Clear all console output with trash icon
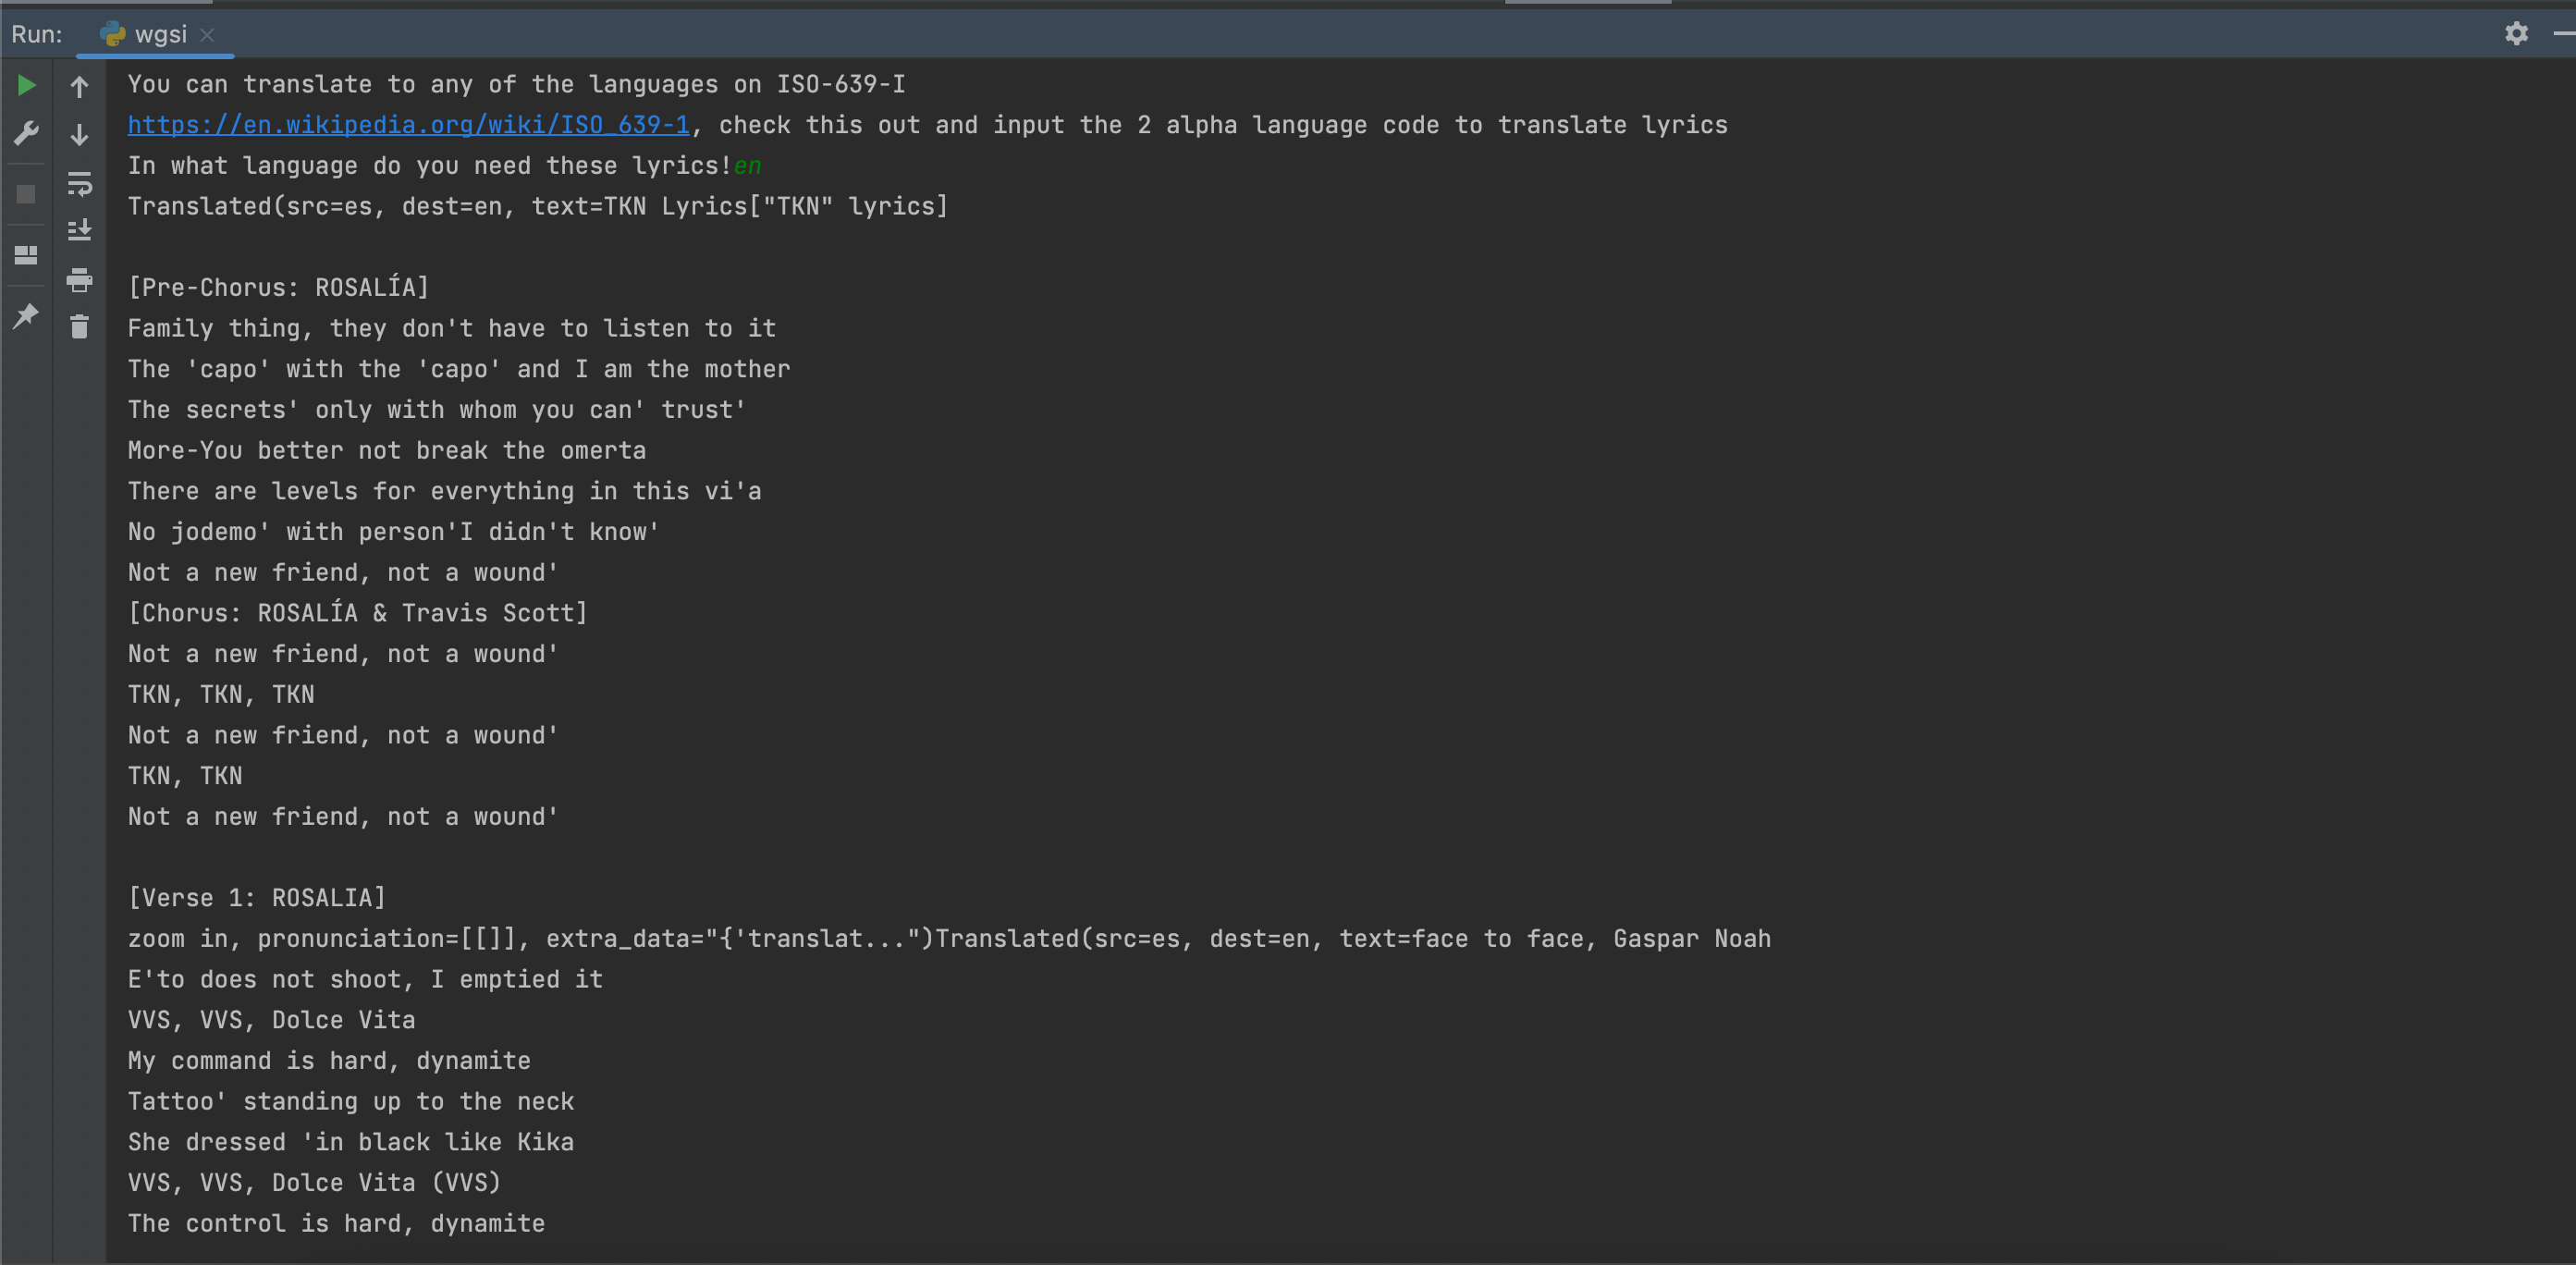The height and width of the screenshot is (1265, 2576). pyautogui.click(x=80, y=327)
